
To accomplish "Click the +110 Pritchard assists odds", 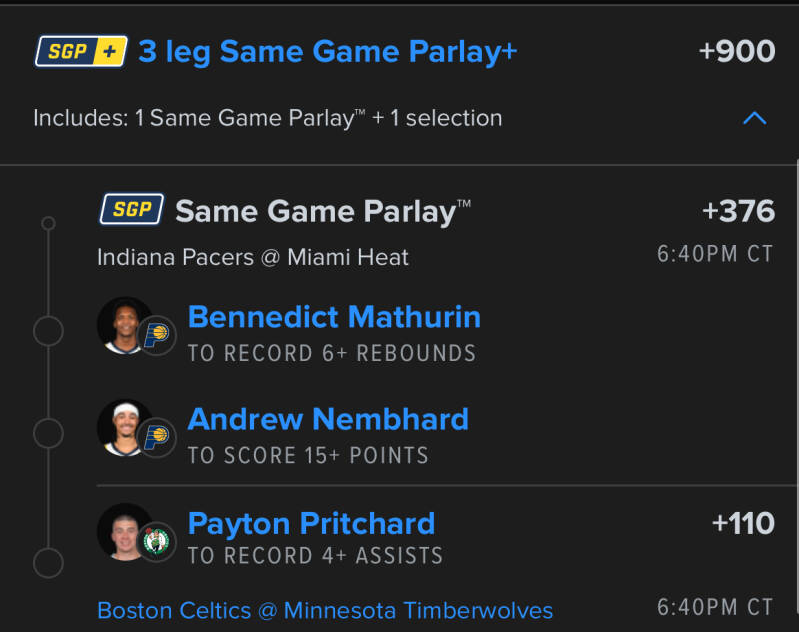I will pos(743,523).
